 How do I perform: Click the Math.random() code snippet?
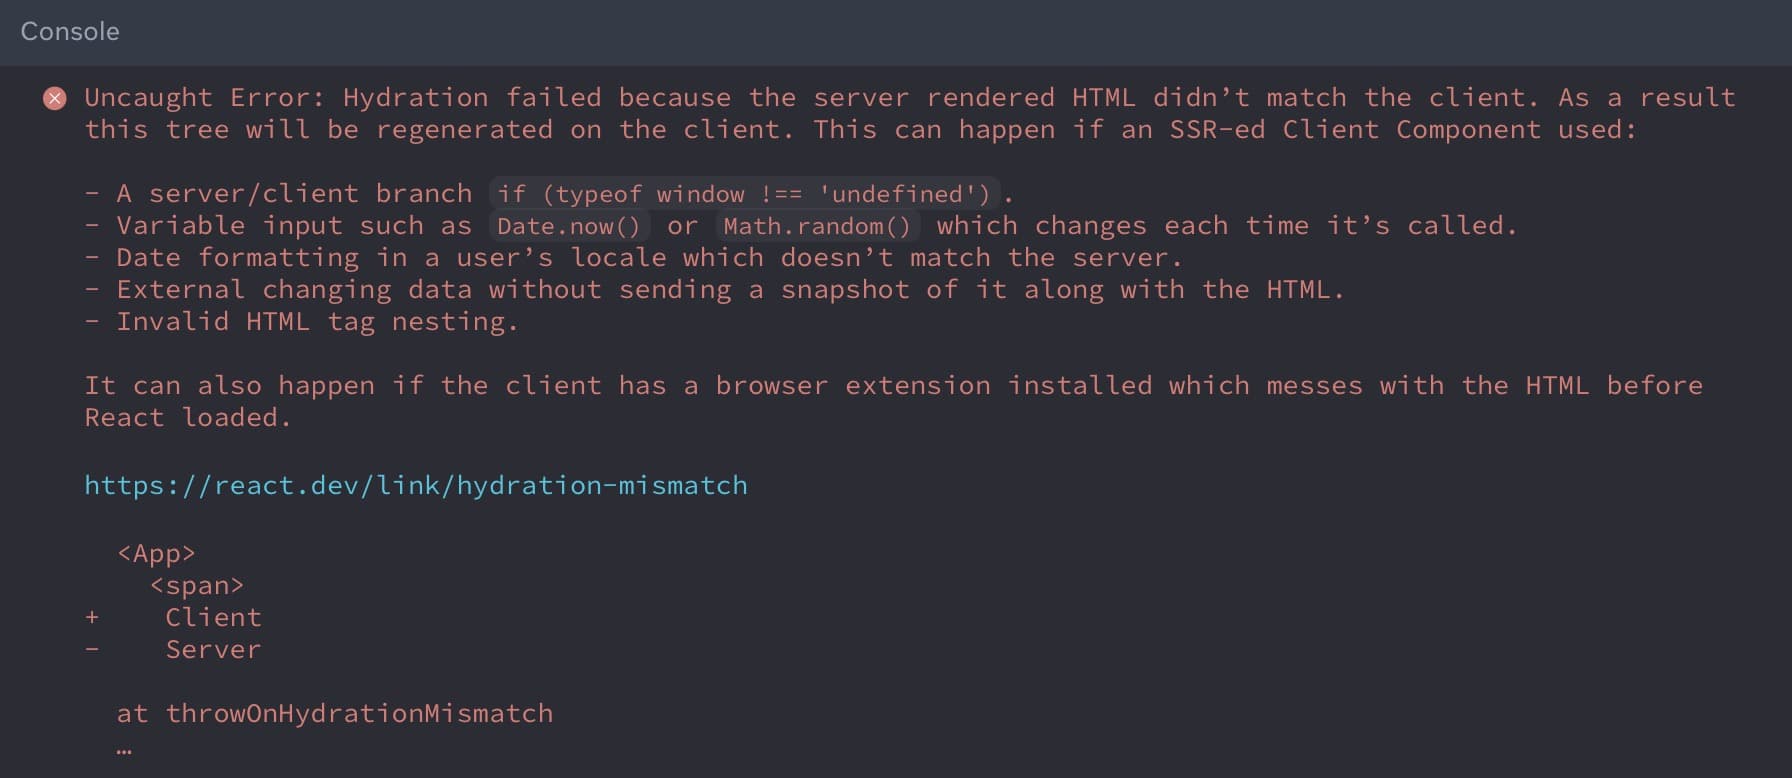817,226
